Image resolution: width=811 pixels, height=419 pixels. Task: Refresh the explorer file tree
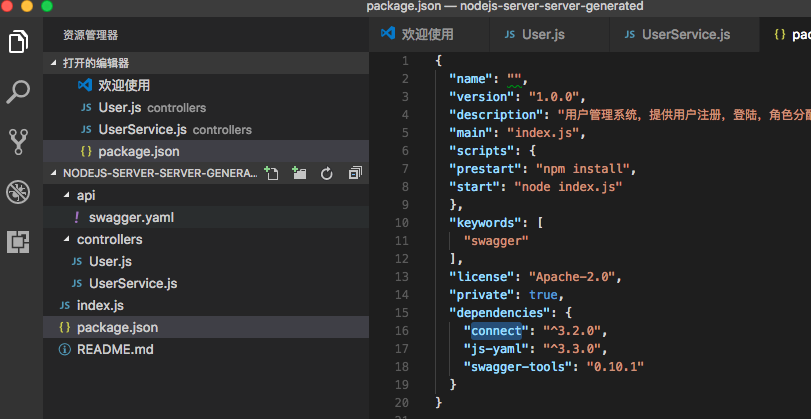326,173
